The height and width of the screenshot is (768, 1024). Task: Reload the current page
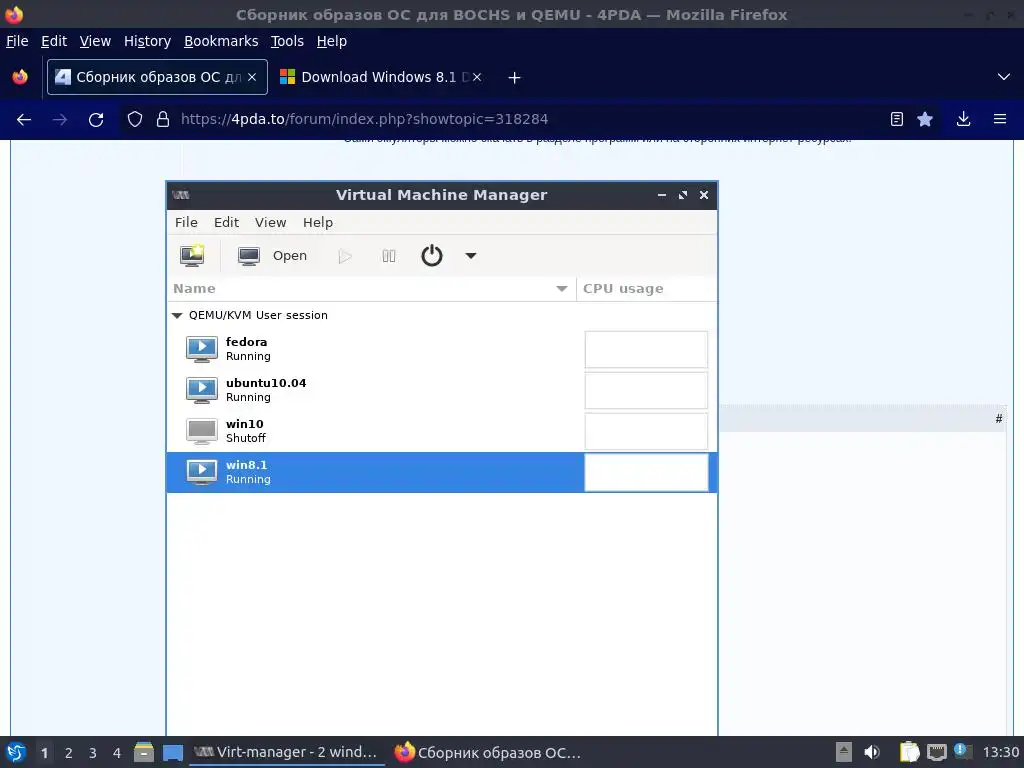coord(96,120)
